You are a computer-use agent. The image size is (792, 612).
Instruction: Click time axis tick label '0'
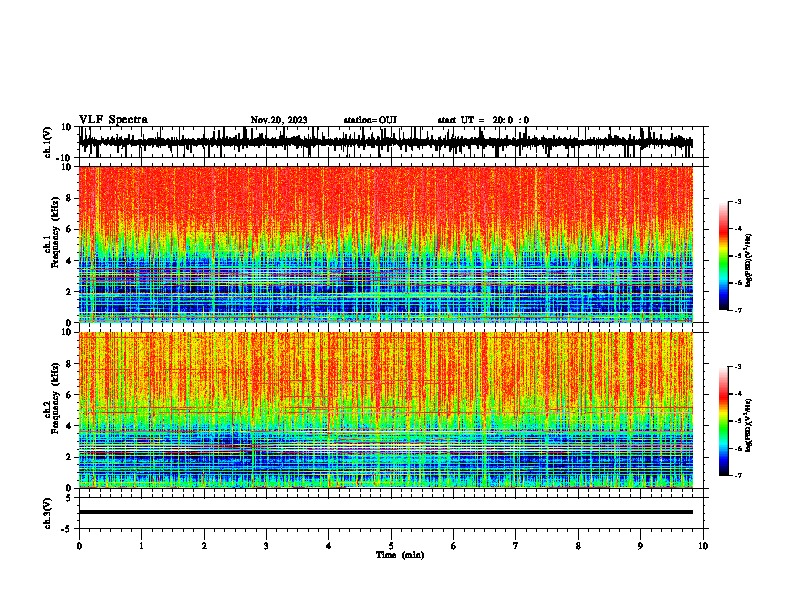(79, 546)
